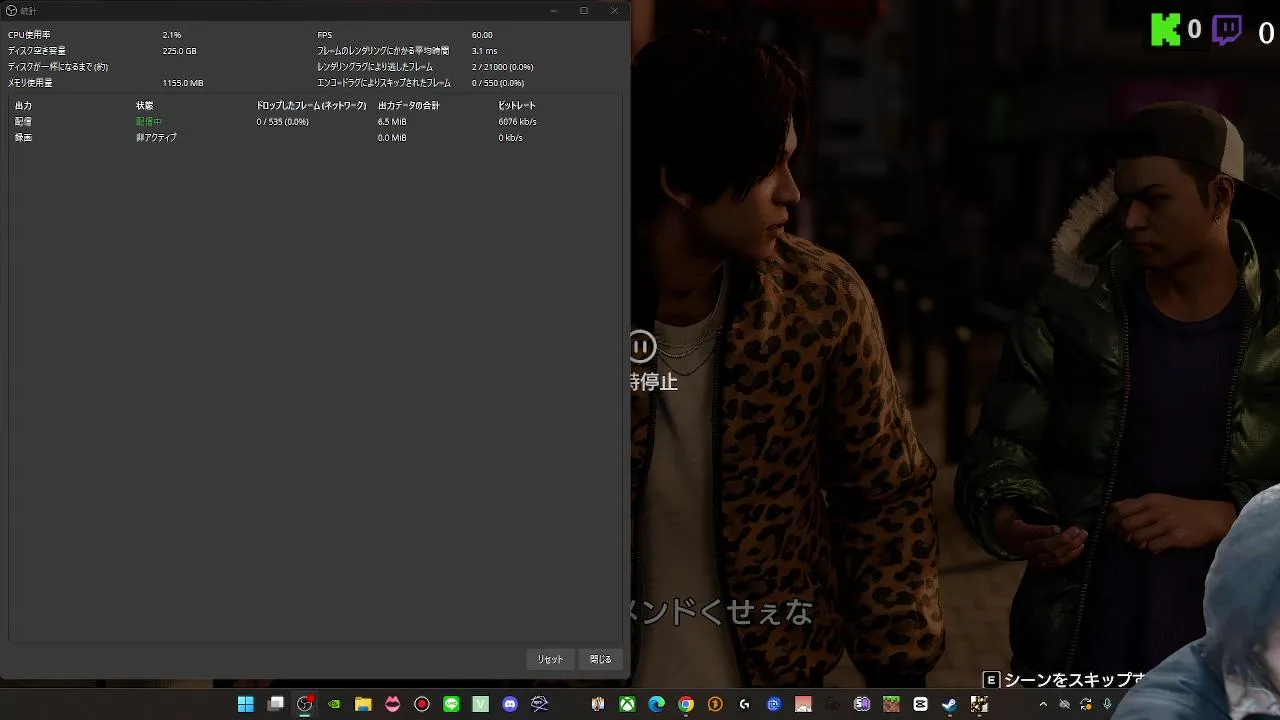The height and width of the screenshot is (720, 1280).
Task: Click the 0.0 MiB recording data value
Action: tap(392, 137)
